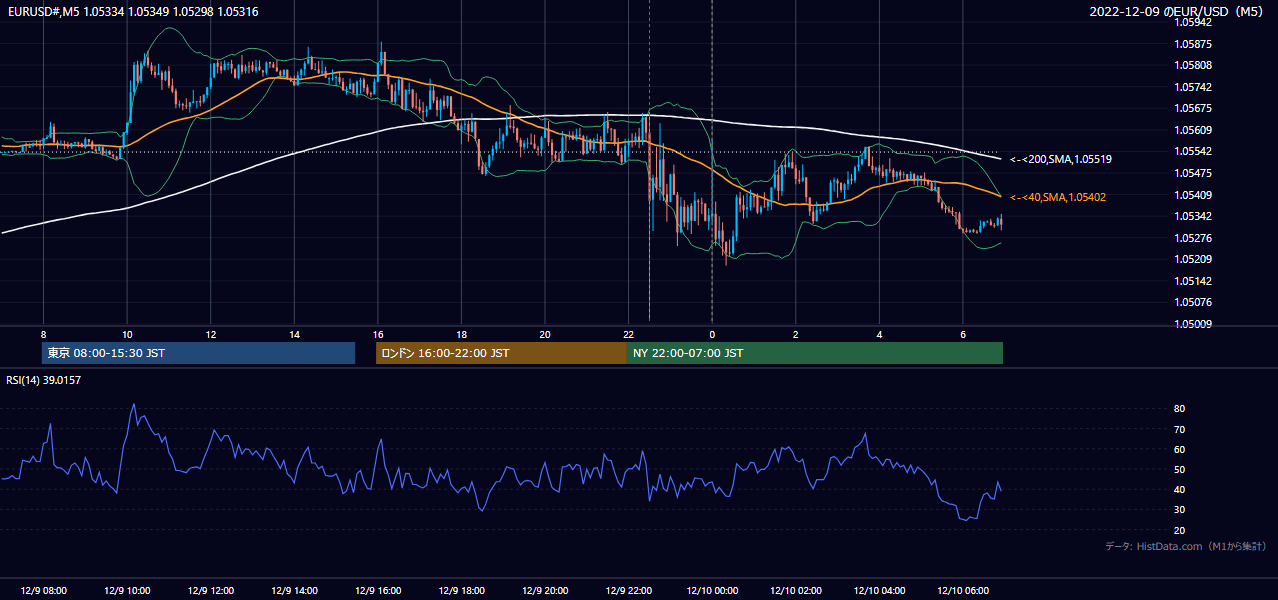The image size is (1278, 600).
Task: Click the 12/9 08:00 time axis label
Action: [x=43, y=591]
